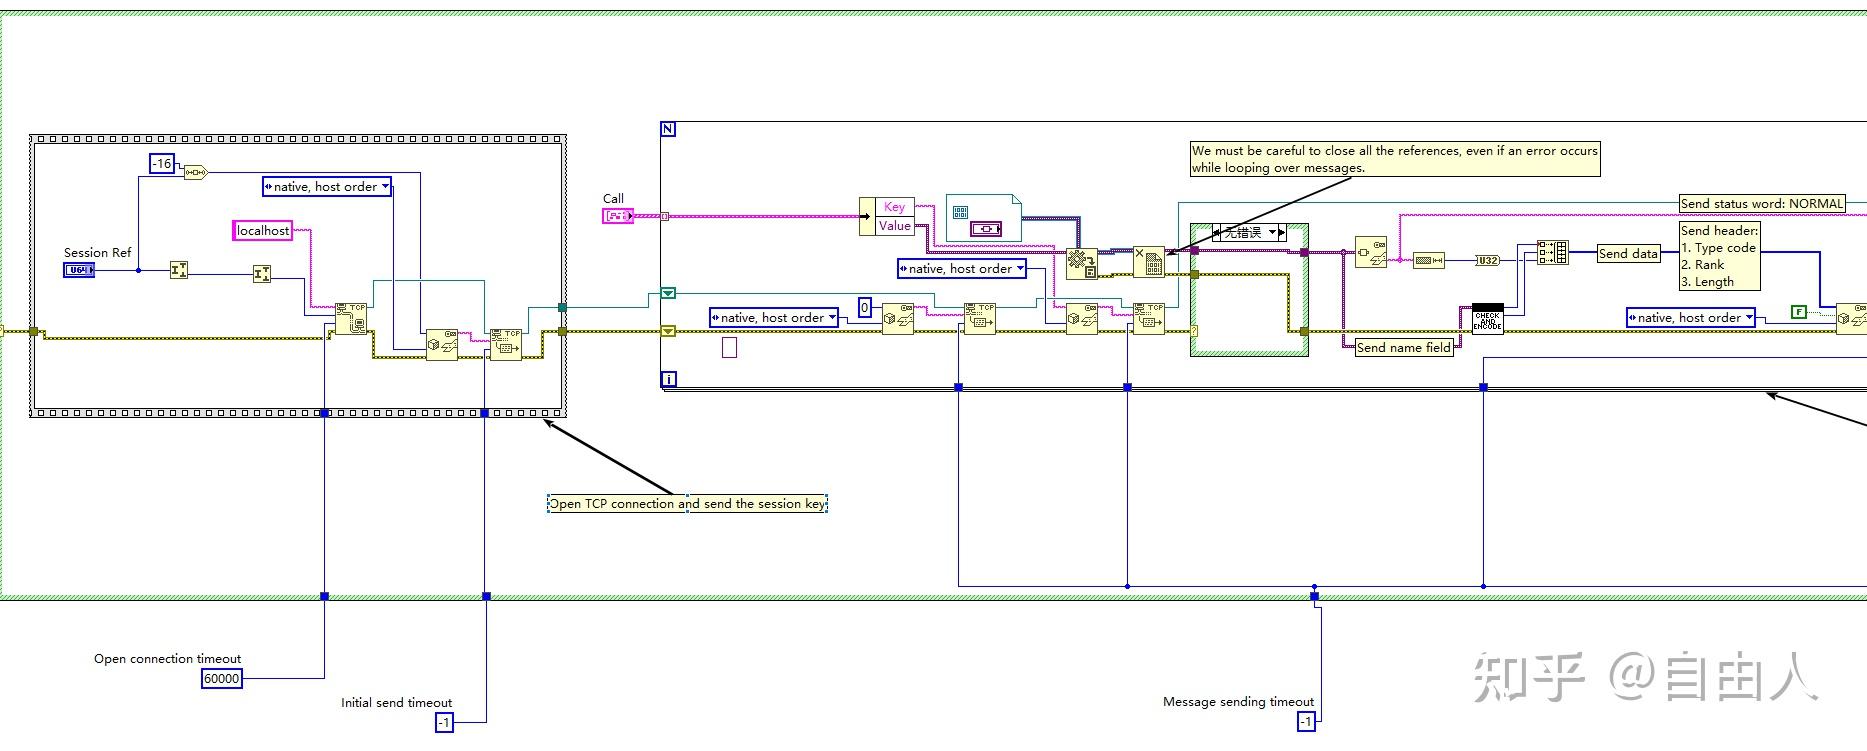
Task: Toggle the green F boolean constant
Action: [x=1799, y=312]
